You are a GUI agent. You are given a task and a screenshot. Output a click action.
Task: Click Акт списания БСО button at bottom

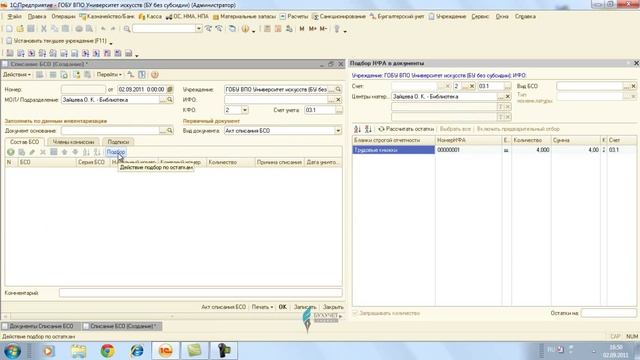(224, 307)
